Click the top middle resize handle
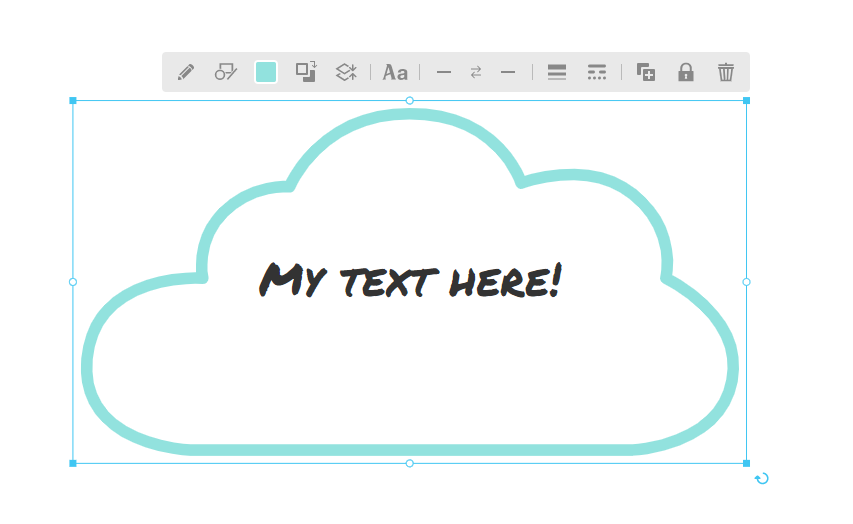The image size is (853, 524). (x=410, y=101)
